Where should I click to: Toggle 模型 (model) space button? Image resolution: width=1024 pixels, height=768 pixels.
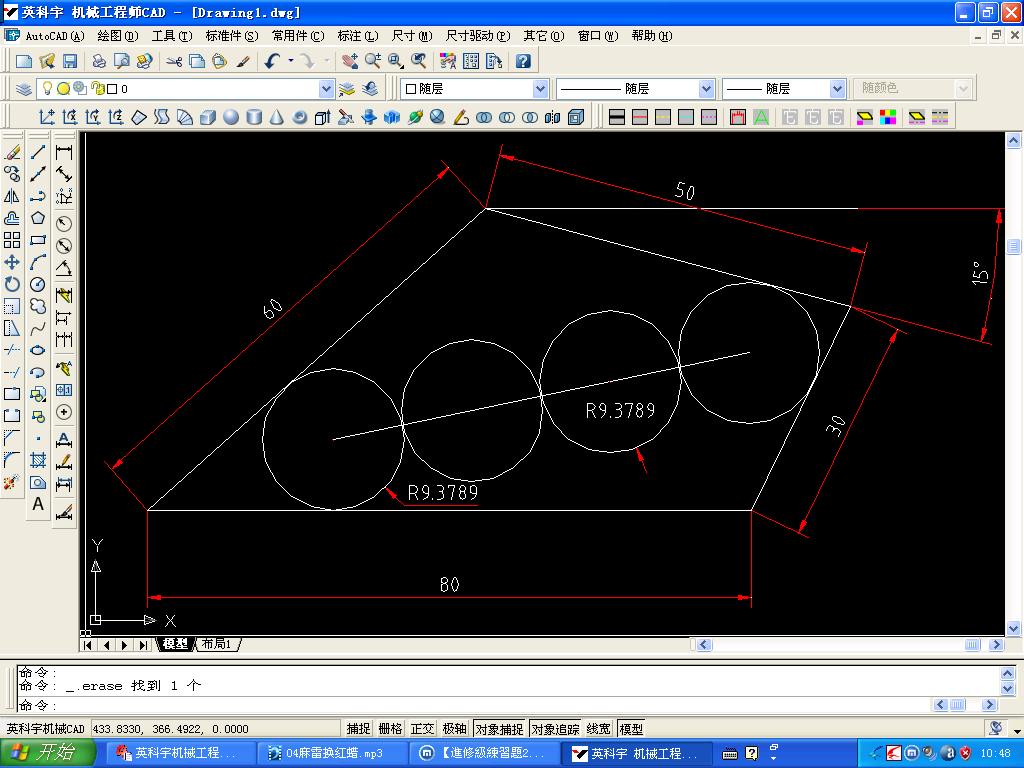pos(631,729)
